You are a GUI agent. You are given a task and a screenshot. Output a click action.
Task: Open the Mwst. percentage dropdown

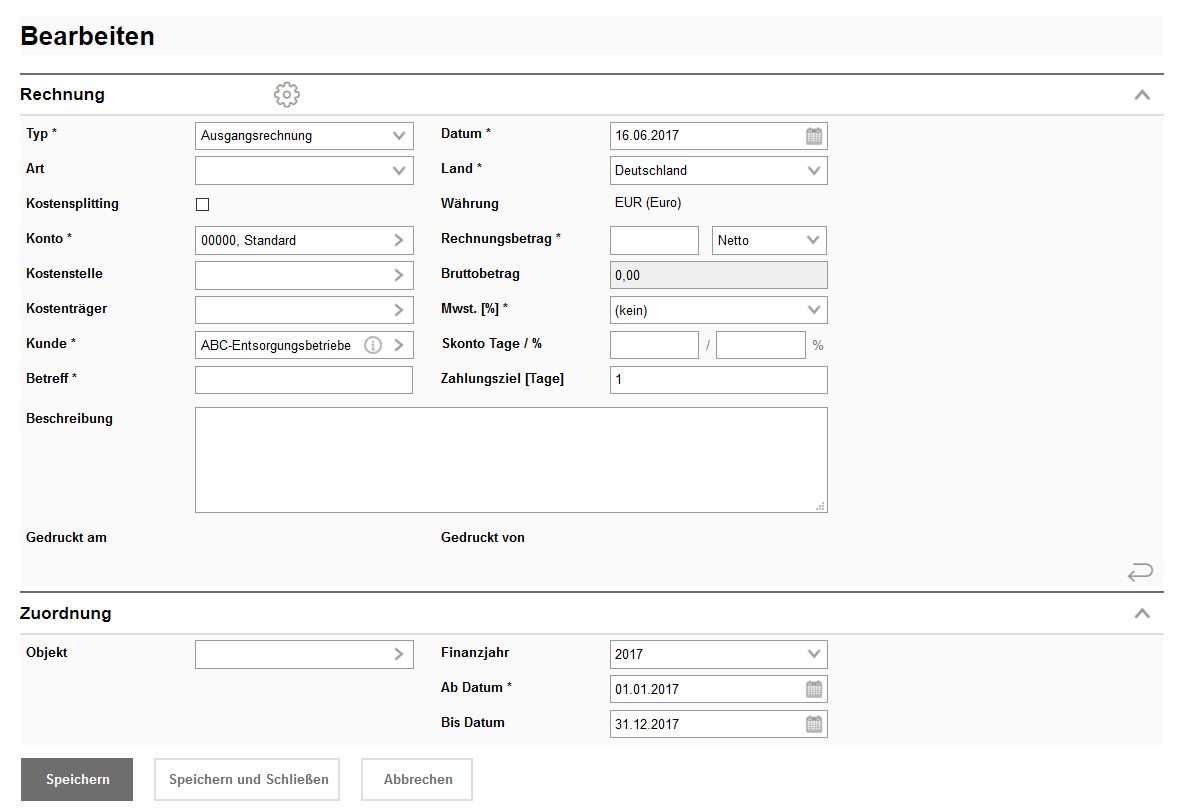718,310
